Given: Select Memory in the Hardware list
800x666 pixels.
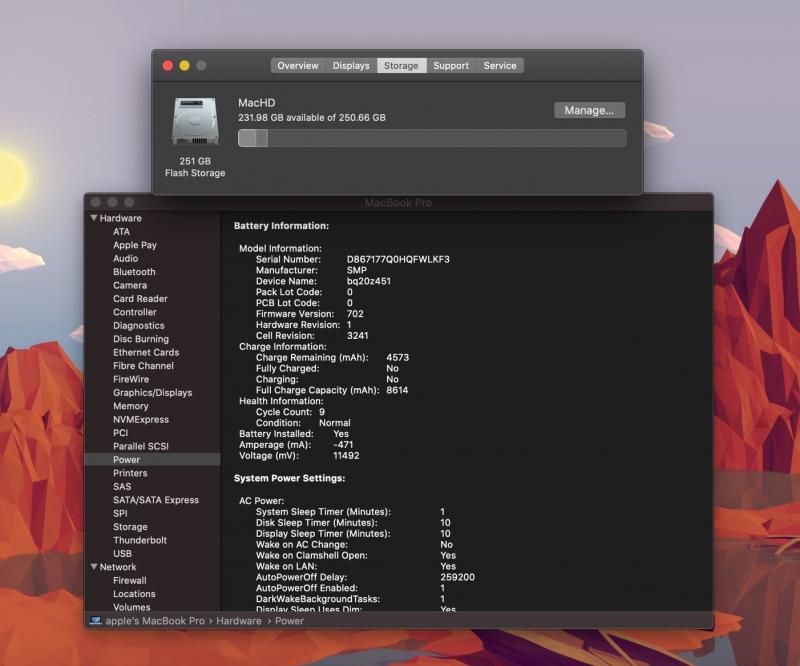Looking at the screenshot, I should (x=131, y=406).
